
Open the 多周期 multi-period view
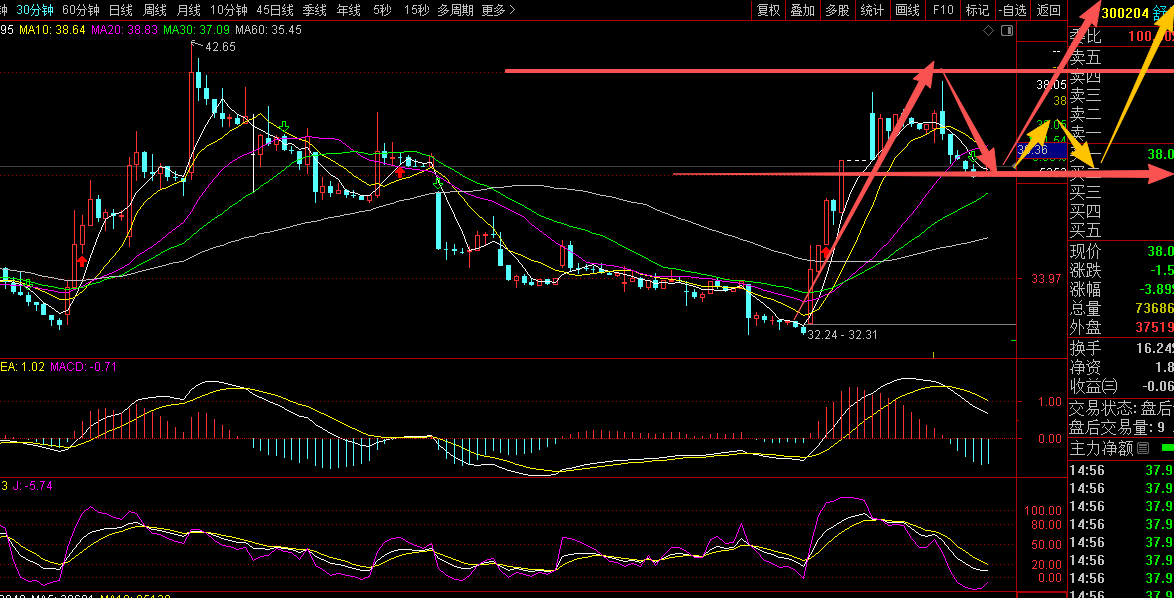(455, 10)
